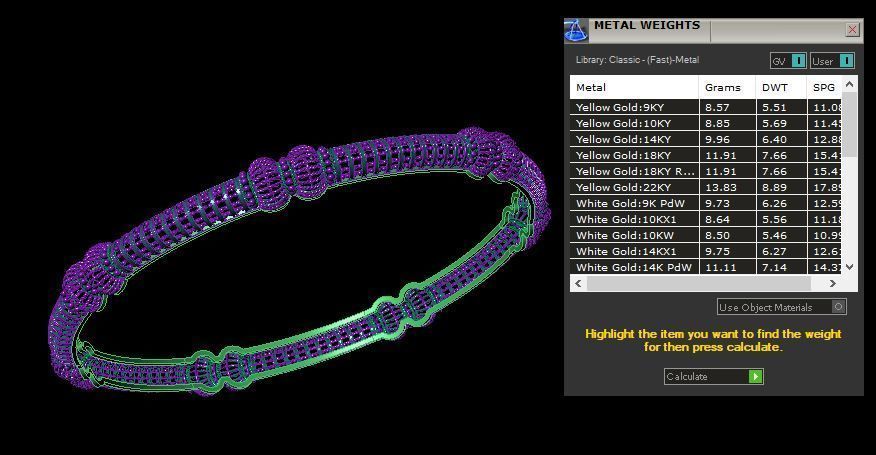Select the Yellow Gold:9KY row

point(706,107)
